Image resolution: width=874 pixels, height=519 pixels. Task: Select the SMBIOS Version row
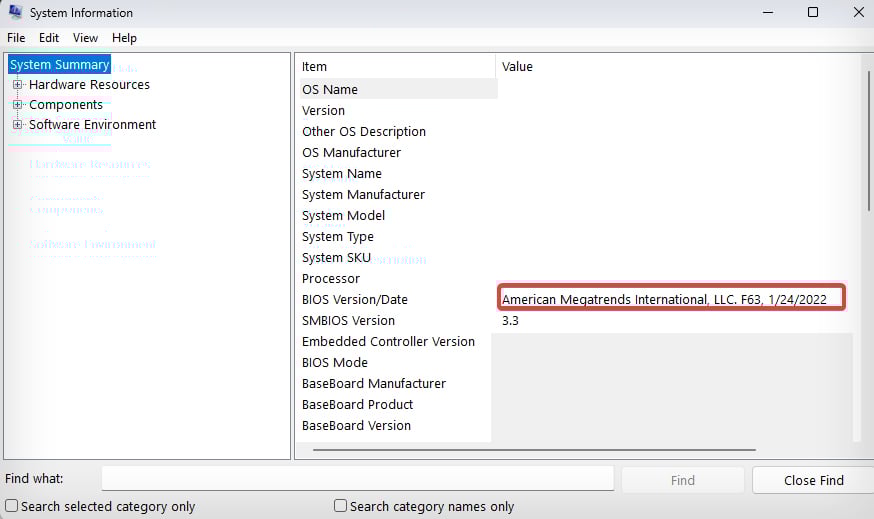click(348, 321)
